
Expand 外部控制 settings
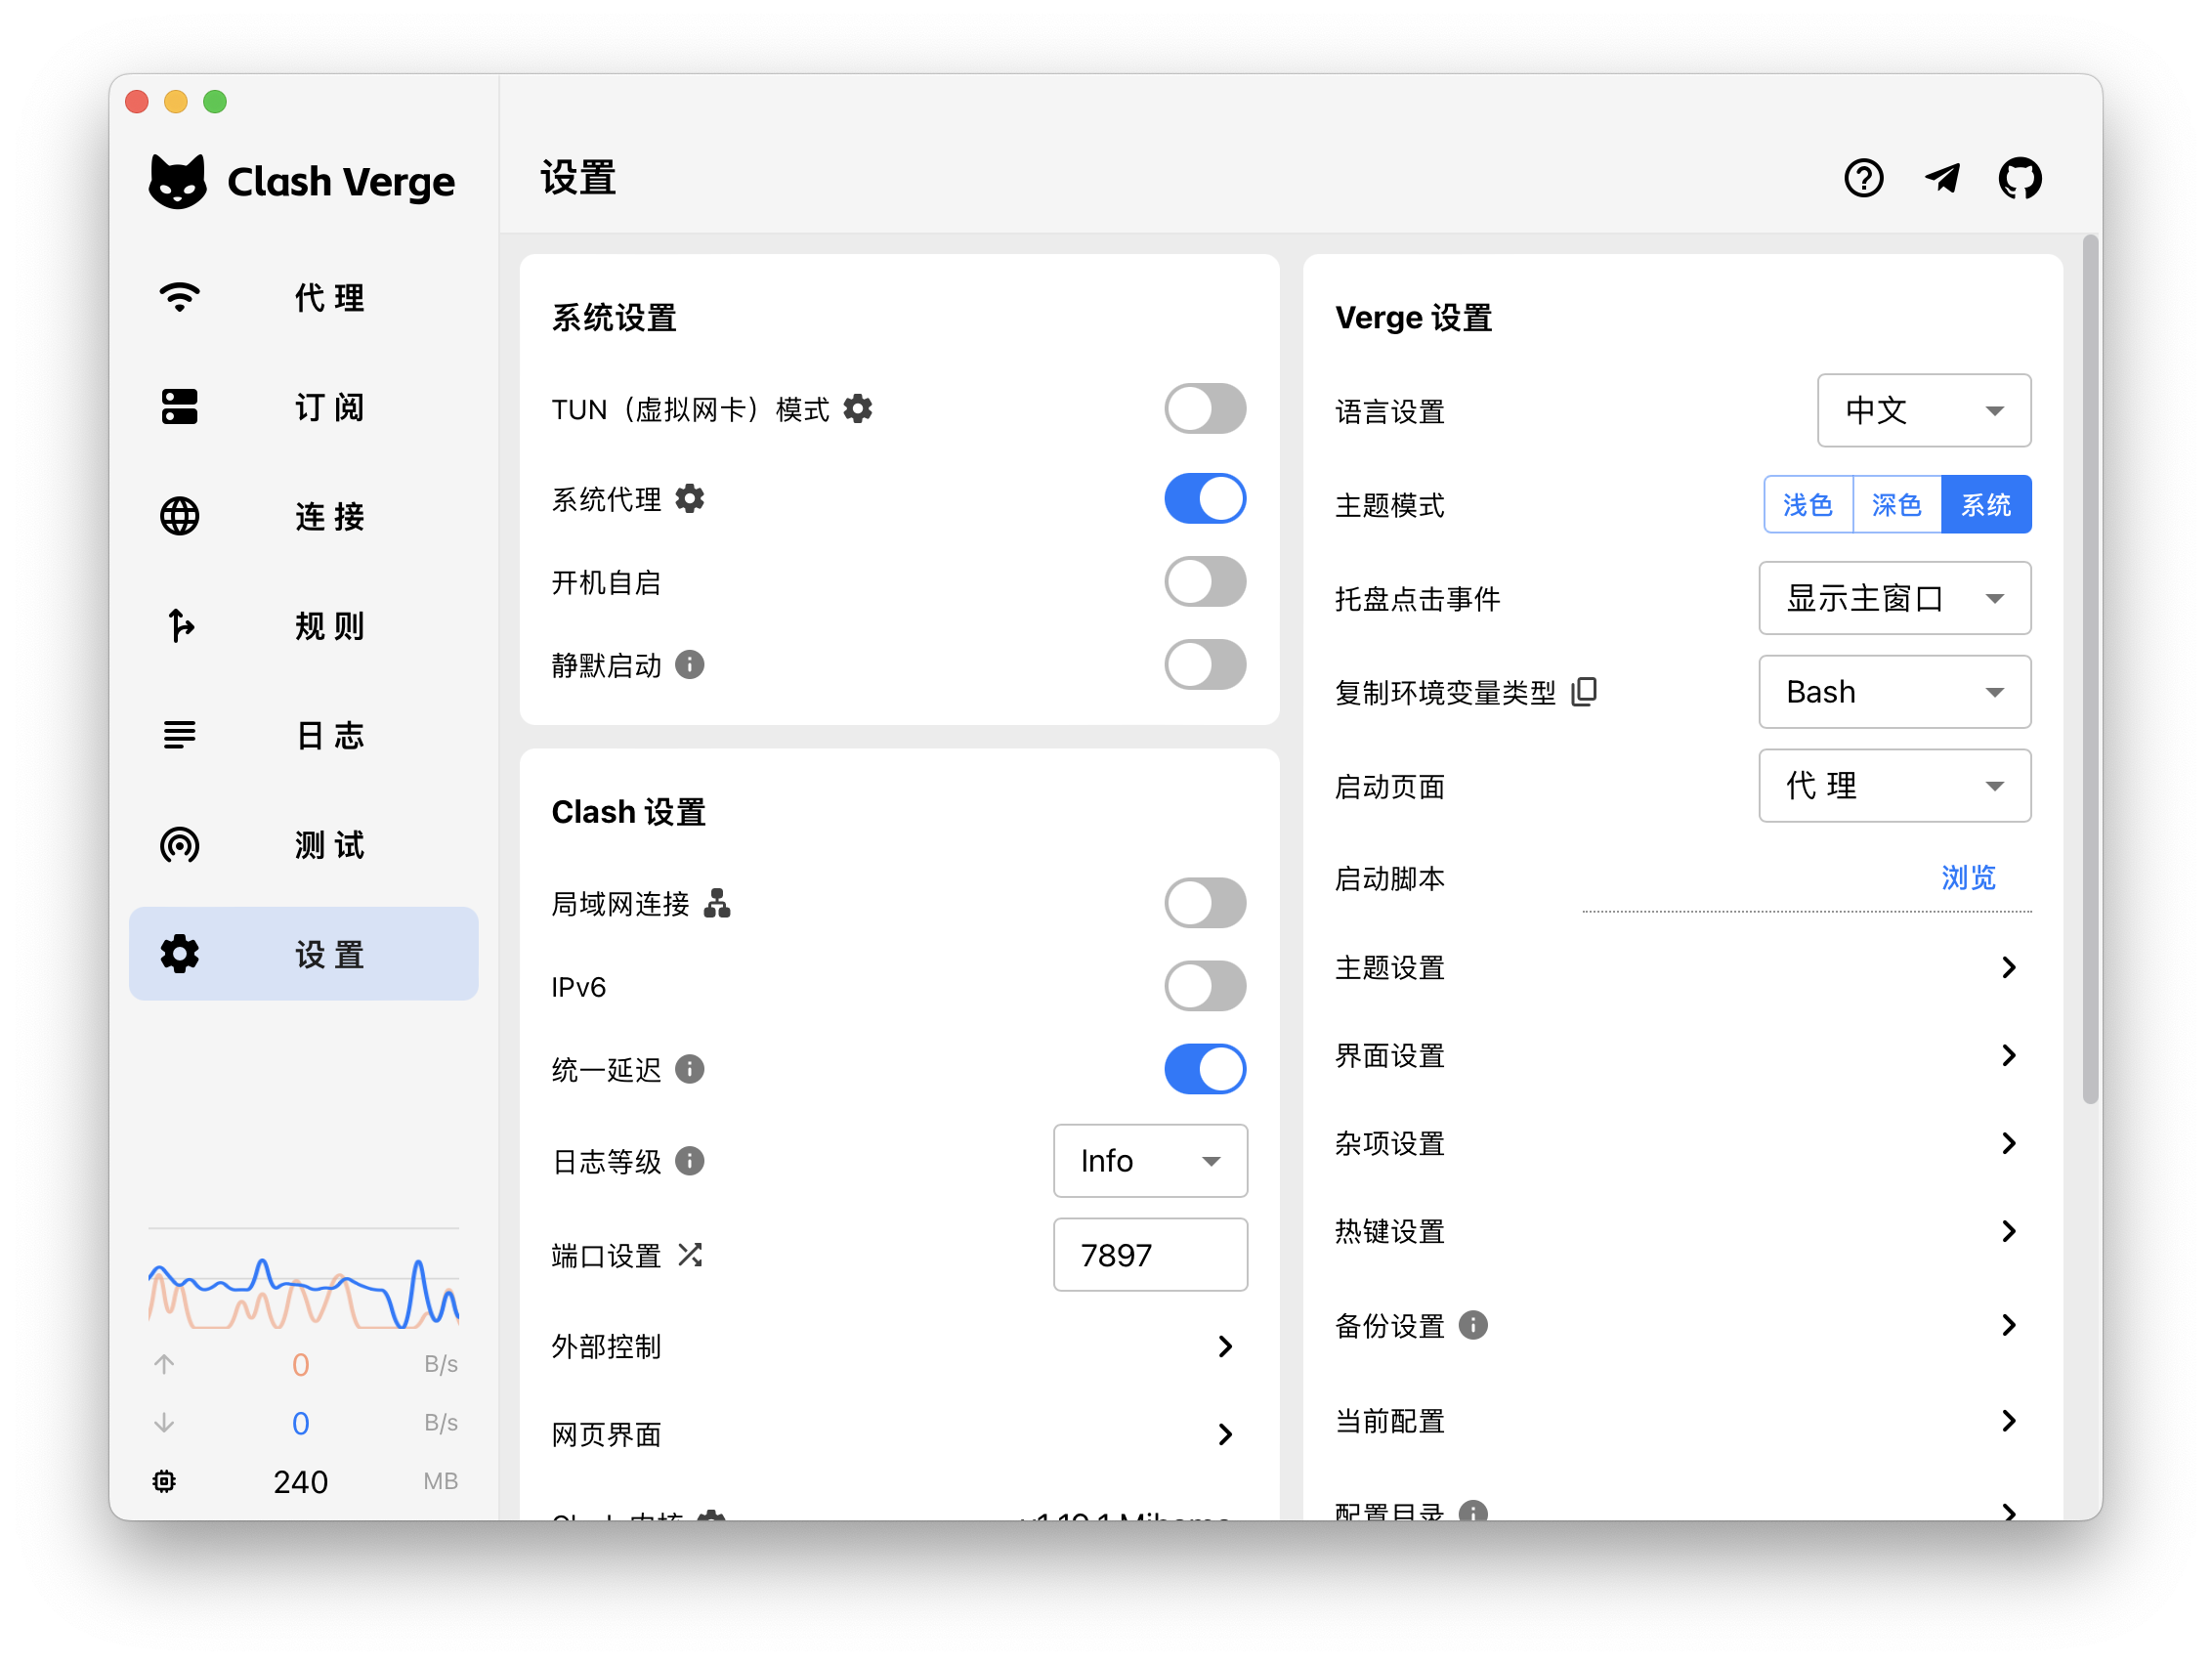pos(899,1346)
